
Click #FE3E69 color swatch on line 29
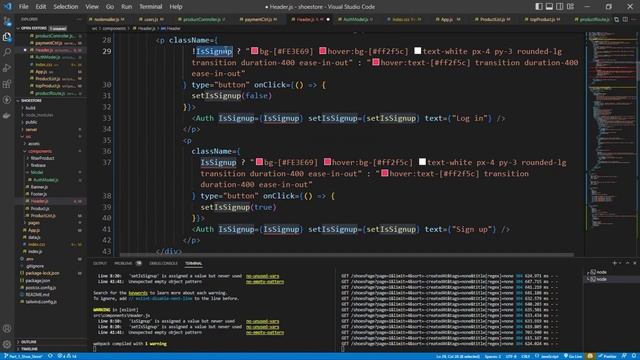coord(255,51)
